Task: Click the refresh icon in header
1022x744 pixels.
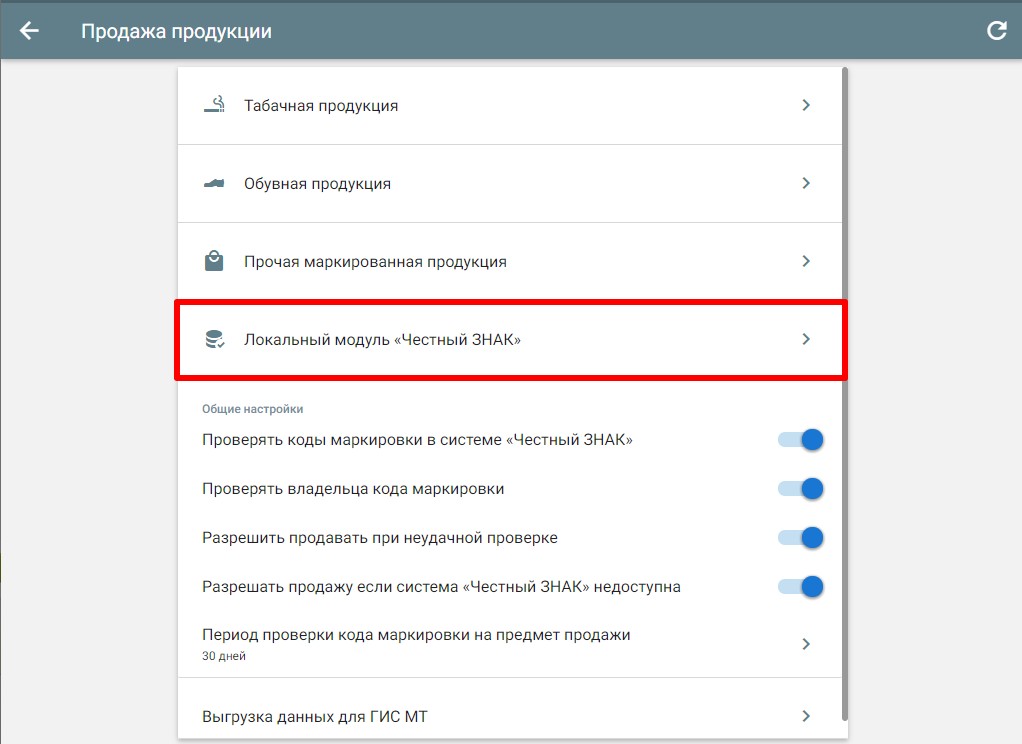Action: 997,31
